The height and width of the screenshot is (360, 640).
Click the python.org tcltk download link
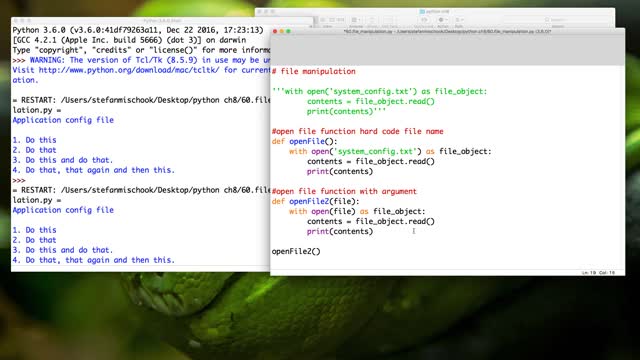click(129, 70)
